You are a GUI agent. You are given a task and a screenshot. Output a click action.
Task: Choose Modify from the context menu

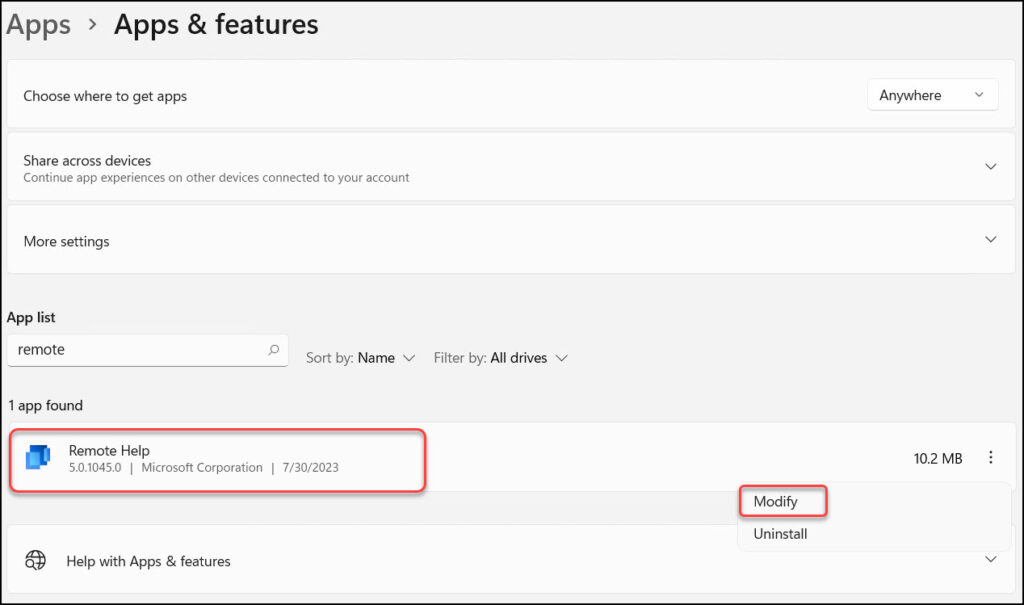776,502
